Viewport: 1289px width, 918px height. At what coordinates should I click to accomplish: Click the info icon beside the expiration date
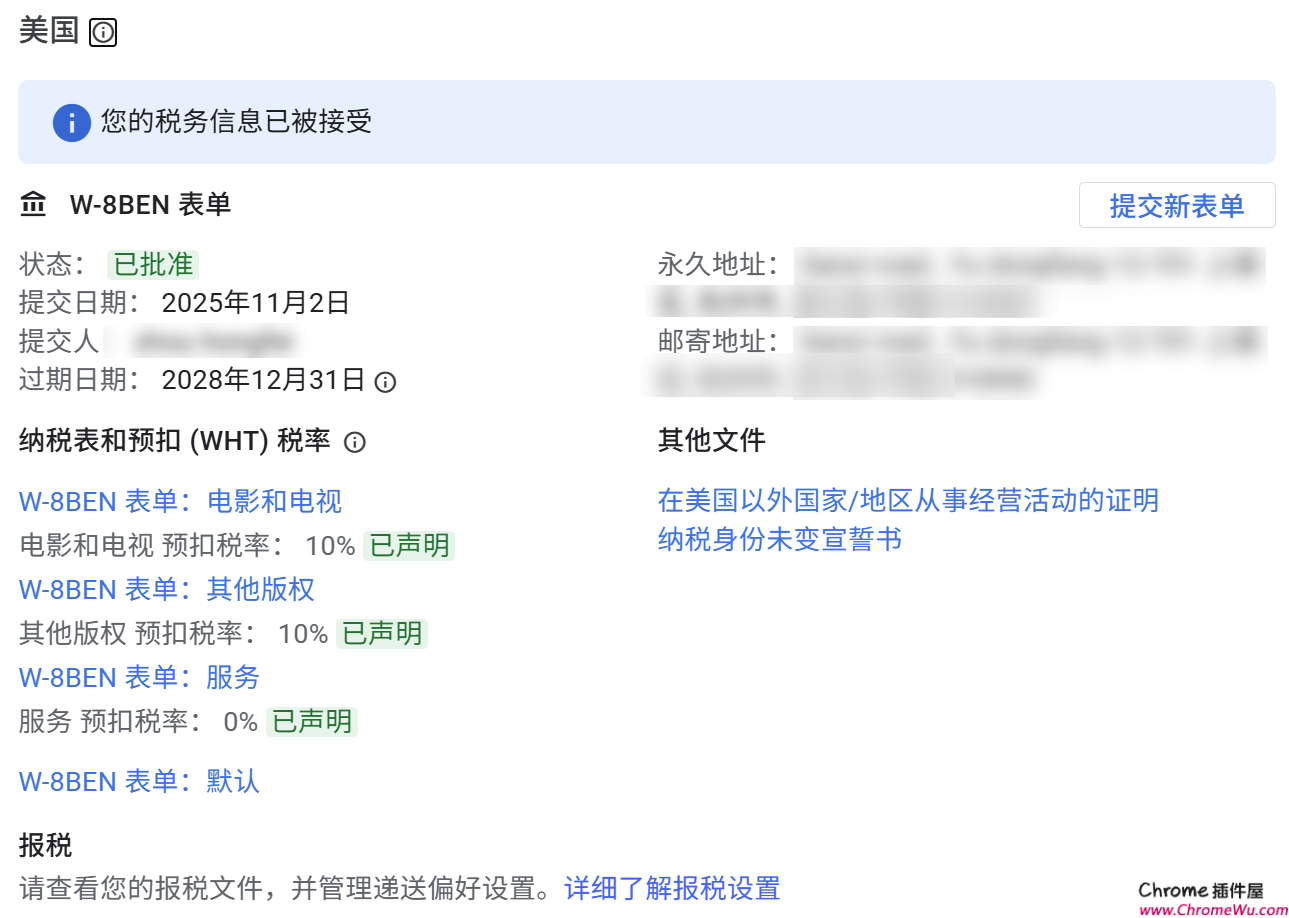pyautogui.click(x=386, y=381)
